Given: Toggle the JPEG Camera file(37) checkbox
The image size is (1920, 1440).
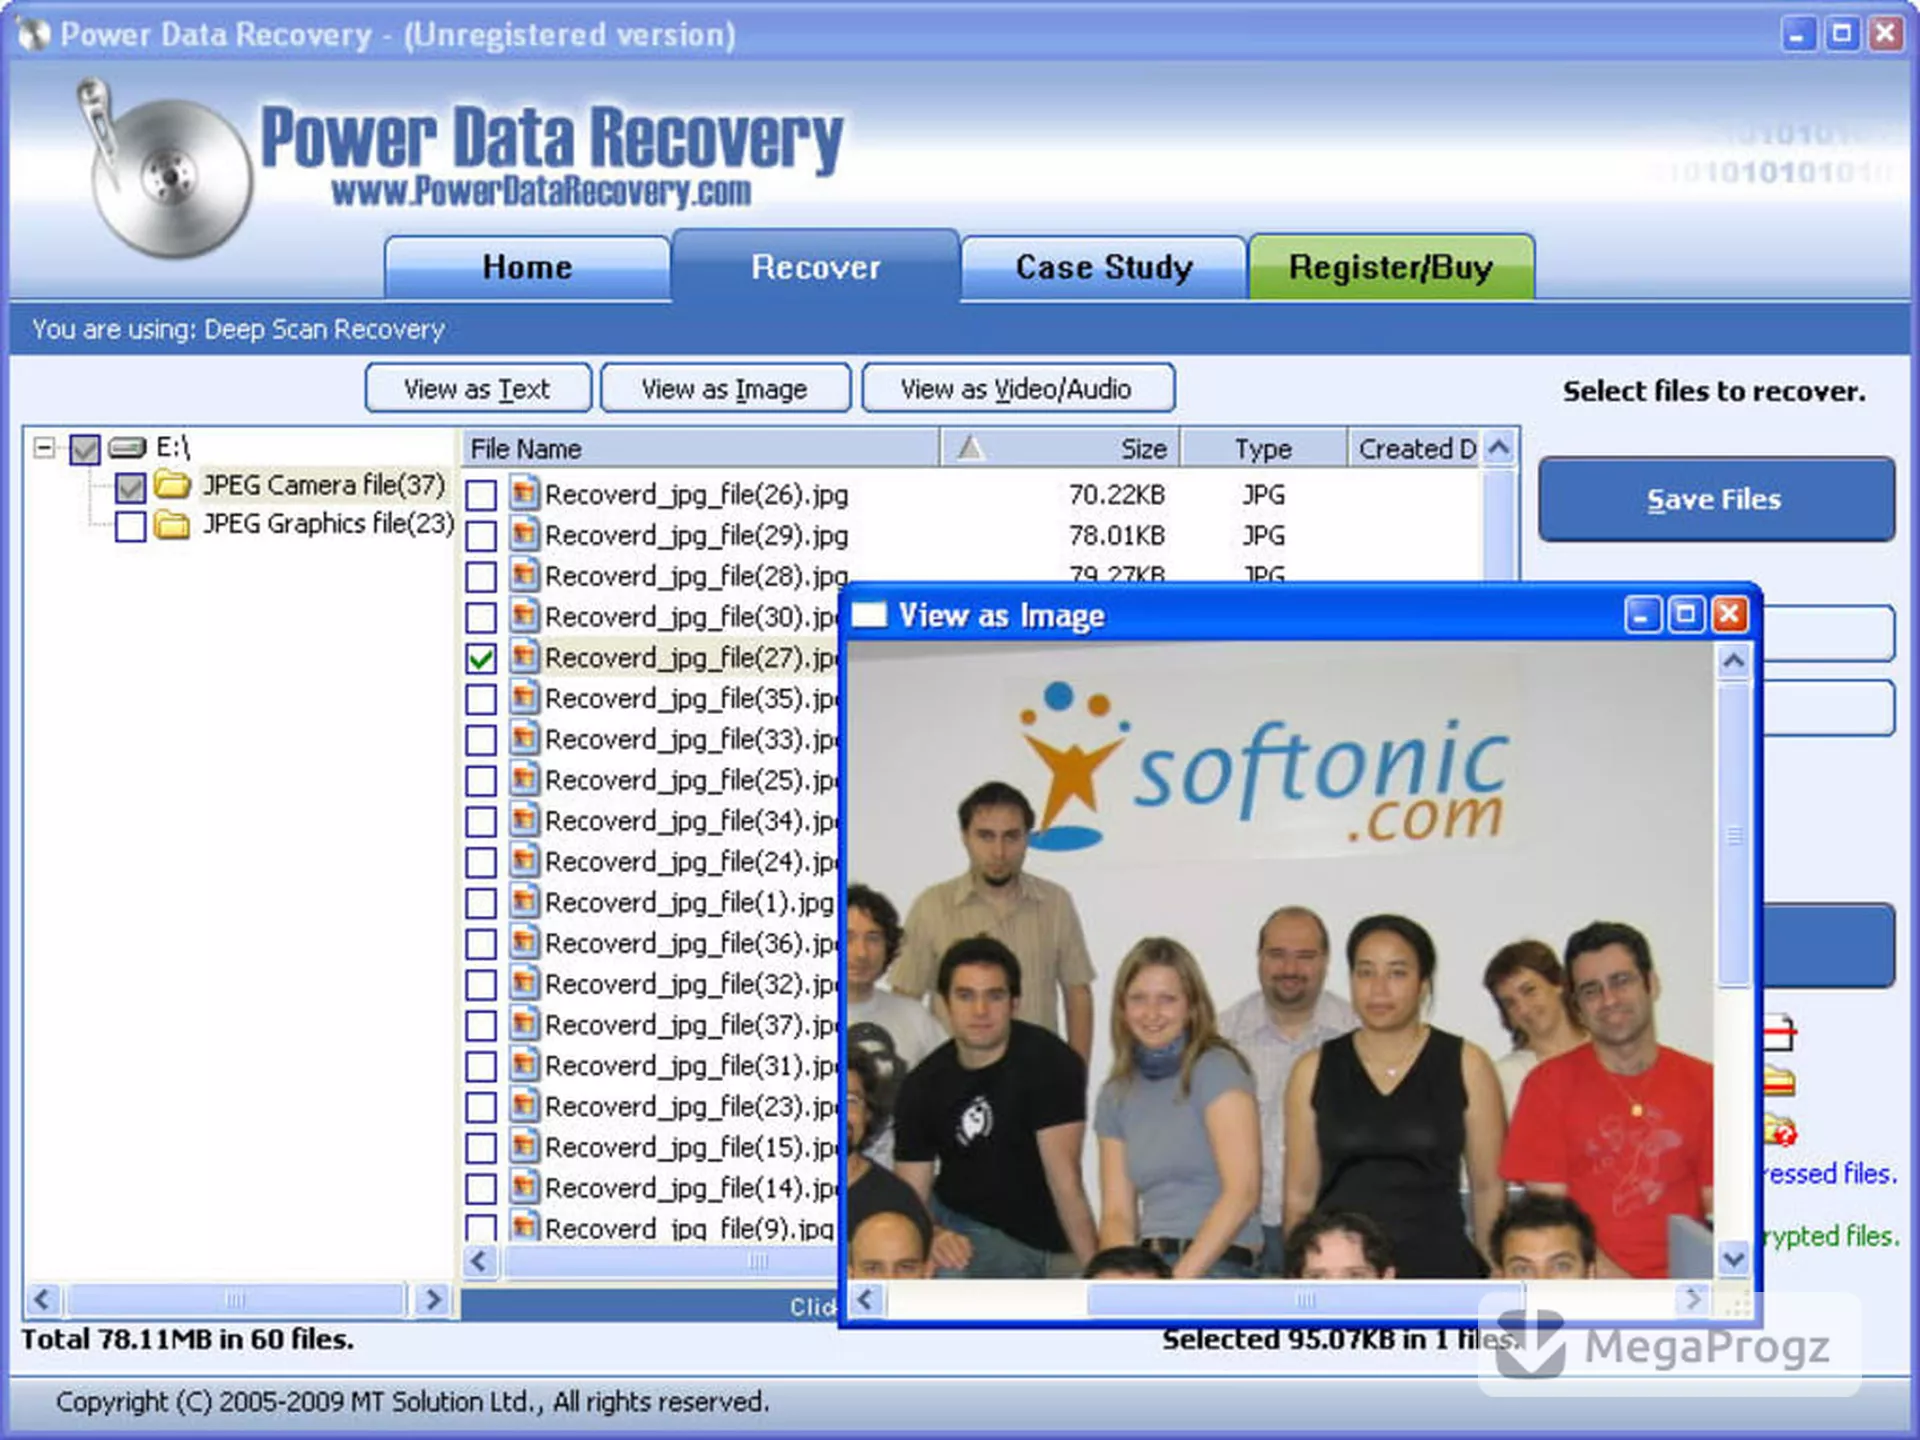Looking at the screenshot, I should point(131,487).
